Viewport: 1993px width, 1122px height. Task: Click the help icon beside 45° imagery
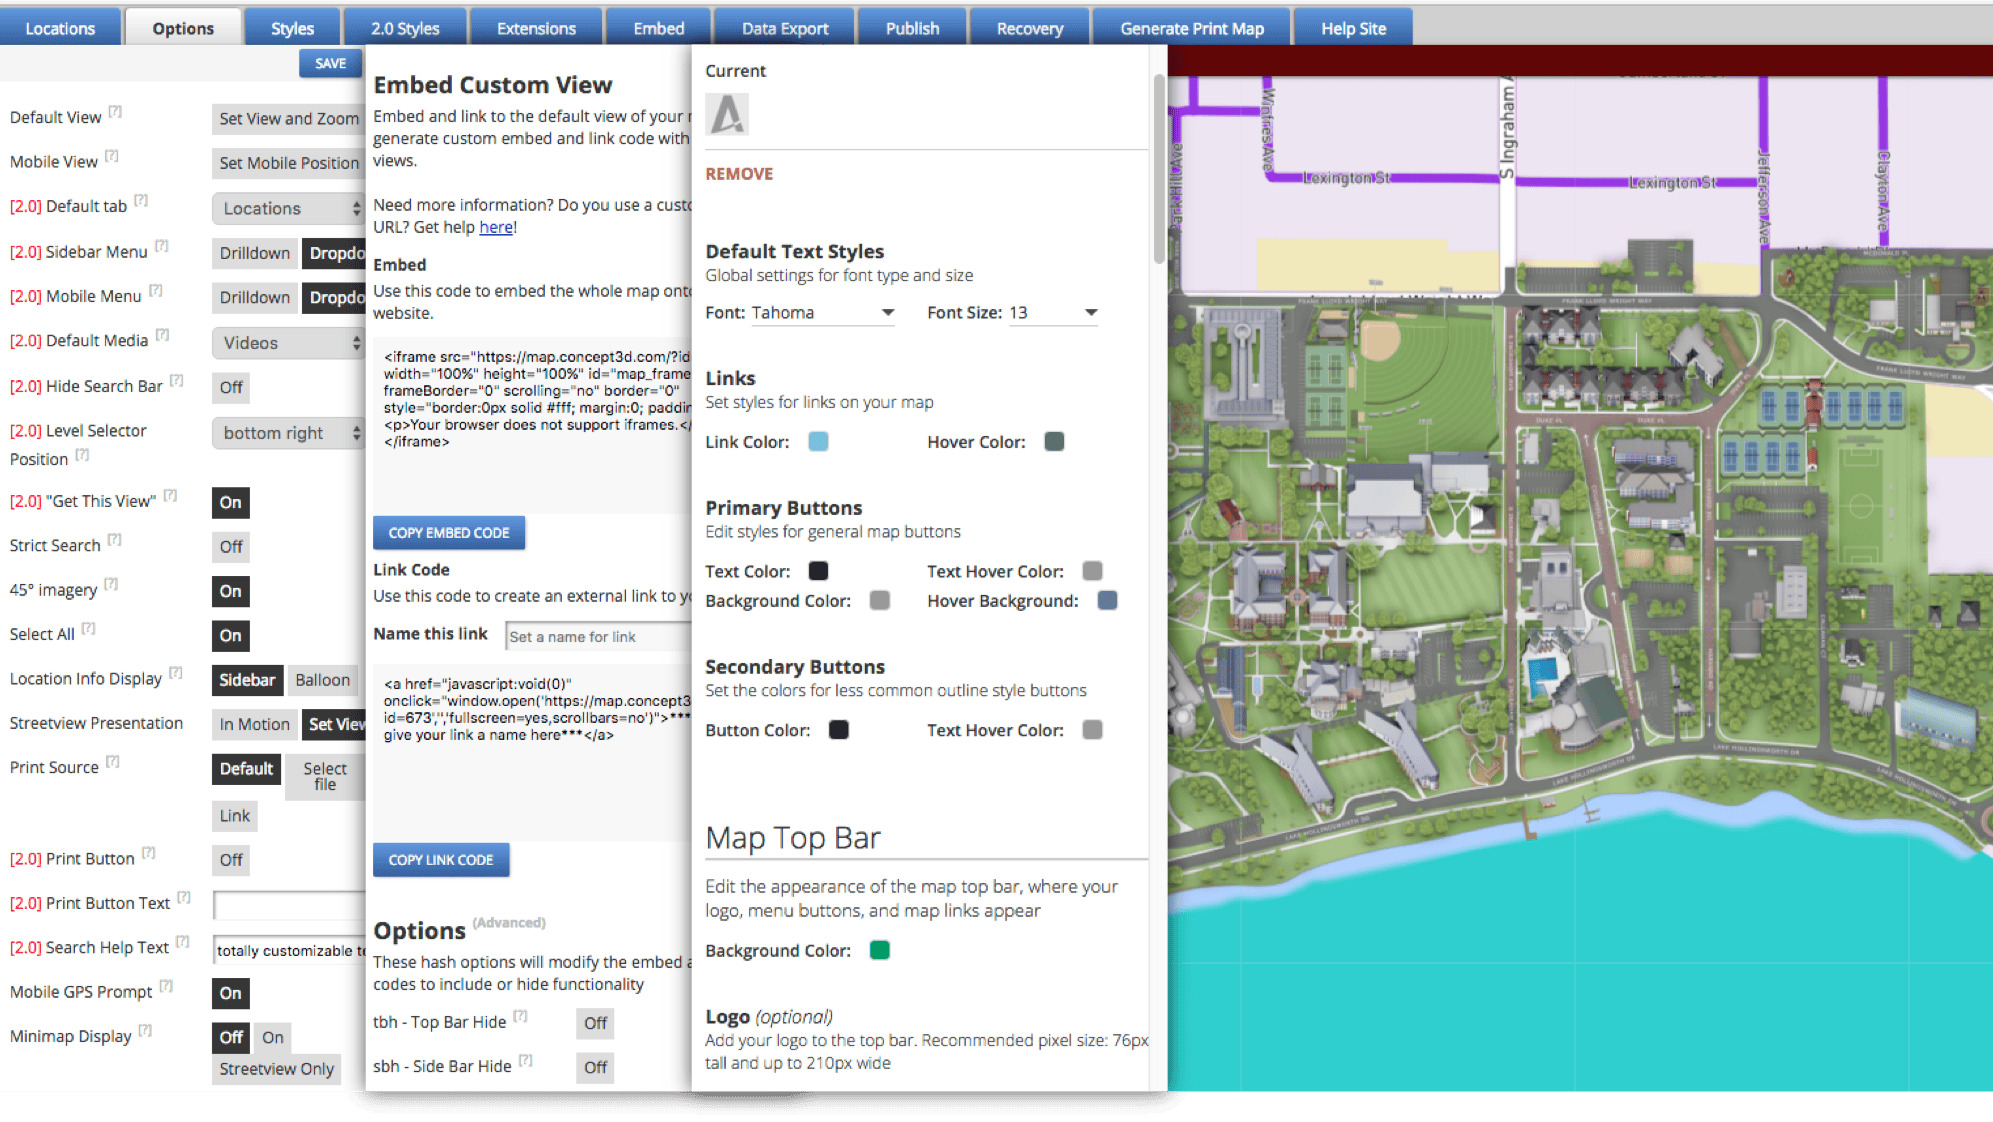[x=111, y=582]
